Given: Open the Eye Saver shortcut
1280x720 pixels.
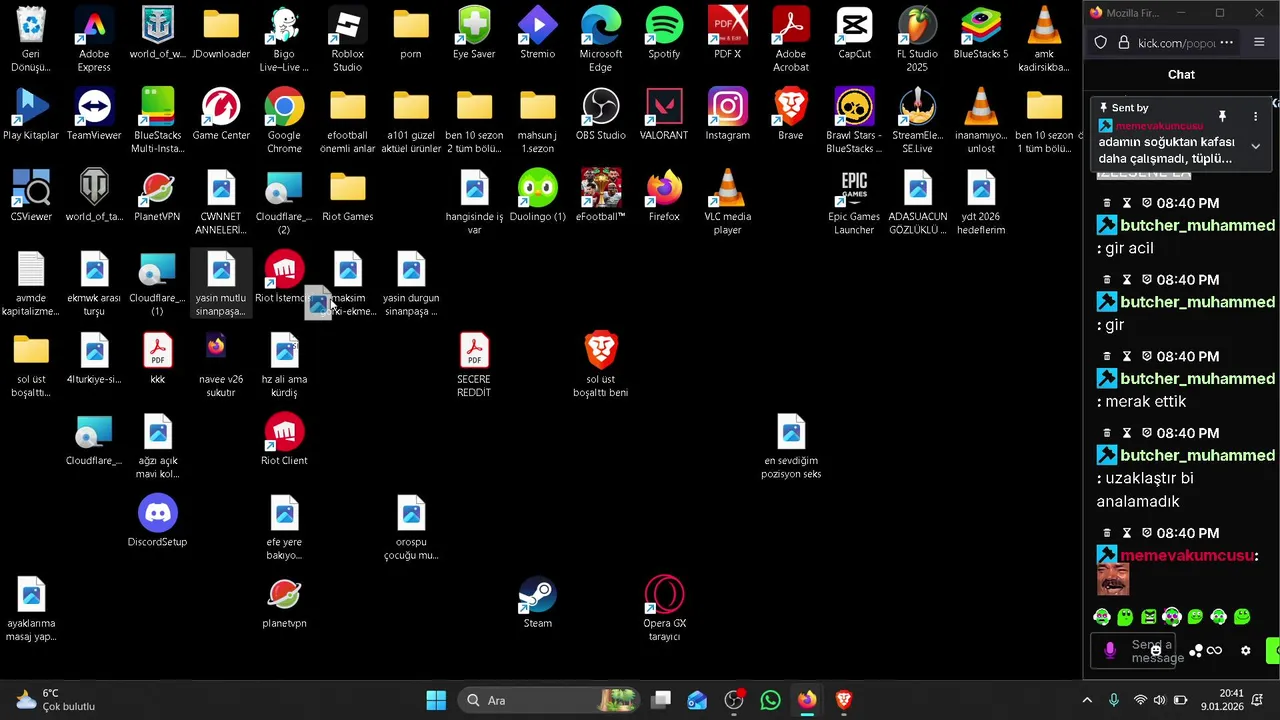Looking at the screenshot, I should (x=474, y=33).
